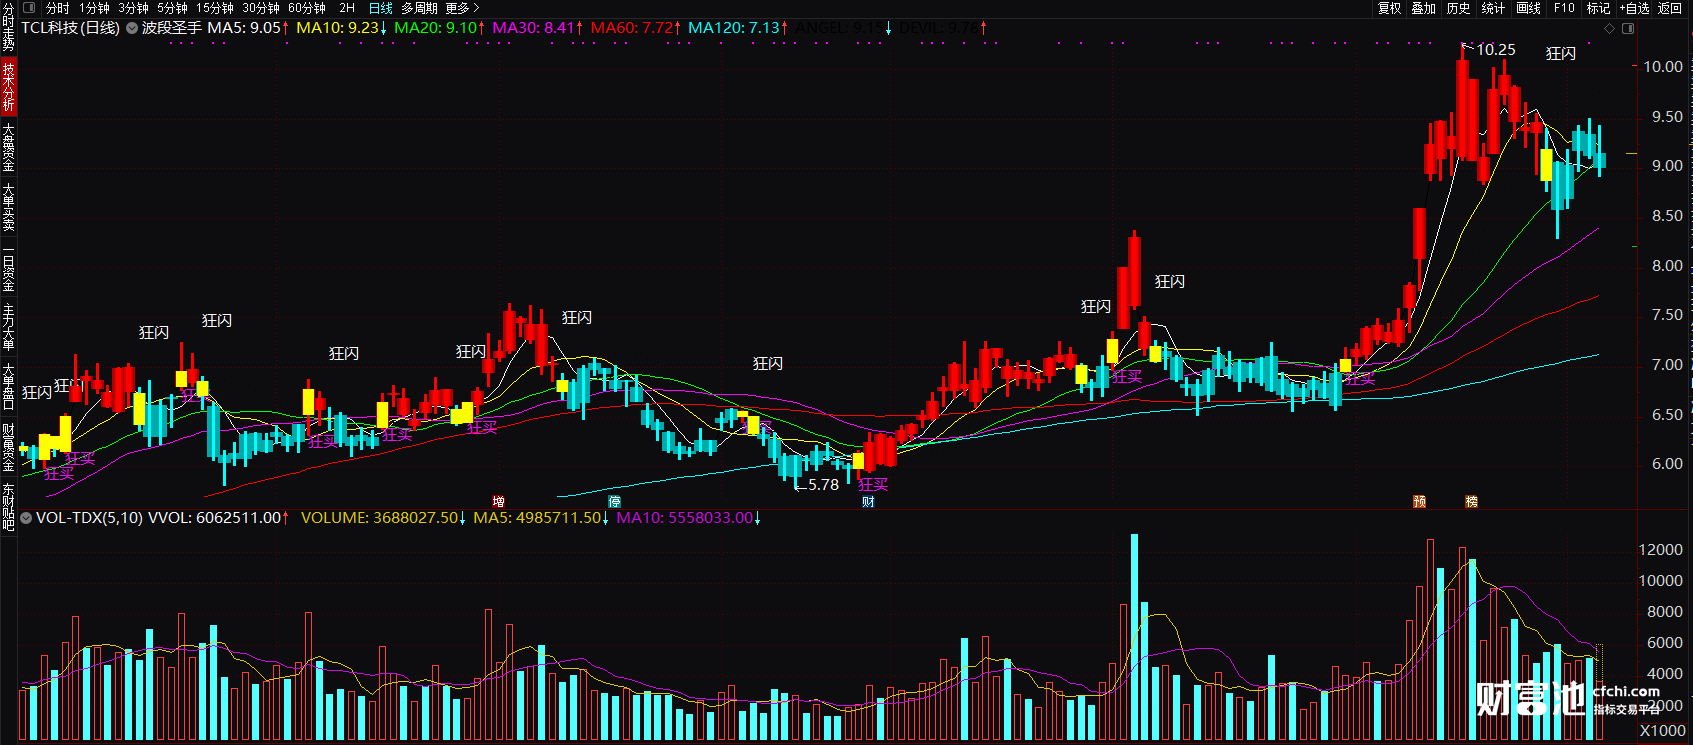1693x745 pixels.
Task: Select the 技术分析 sidebar tab
Action: tap(8, 86)
